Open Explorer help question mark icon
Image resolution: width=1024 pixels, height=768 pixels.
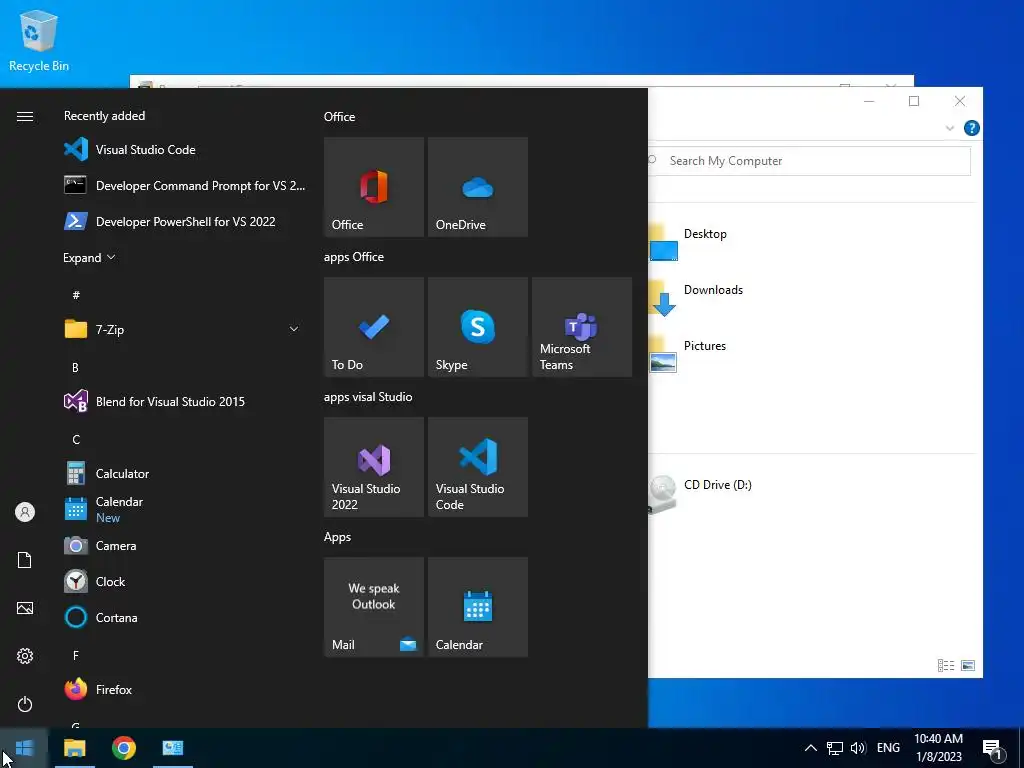[x=971, y=128]
